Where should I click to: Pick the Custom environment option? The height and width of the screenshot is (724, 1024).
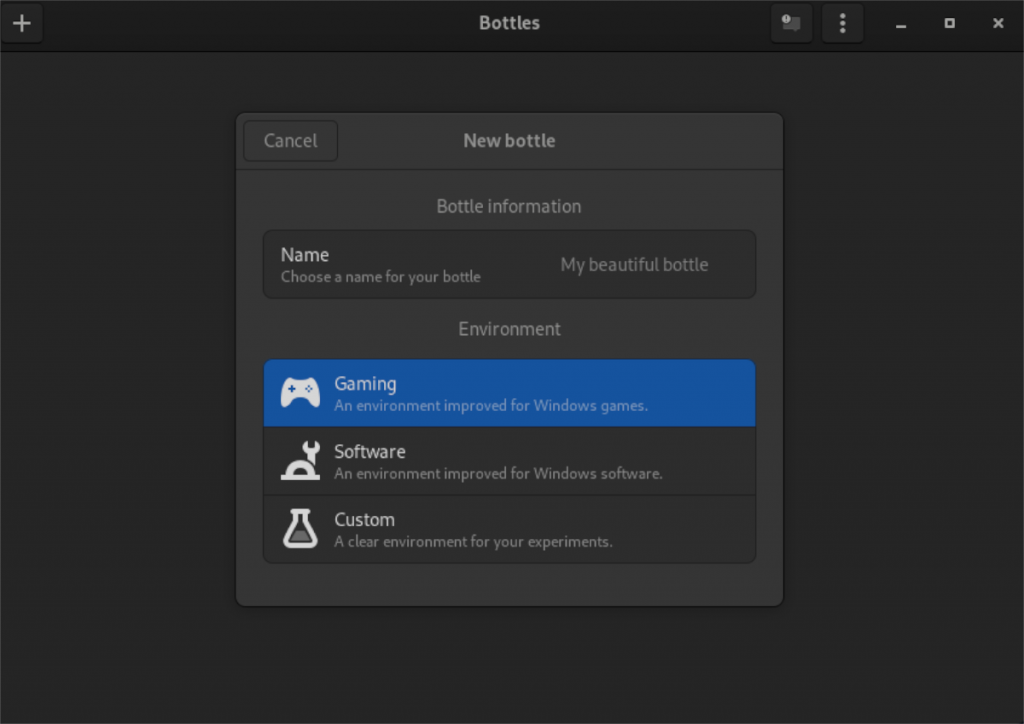(510, 529)
